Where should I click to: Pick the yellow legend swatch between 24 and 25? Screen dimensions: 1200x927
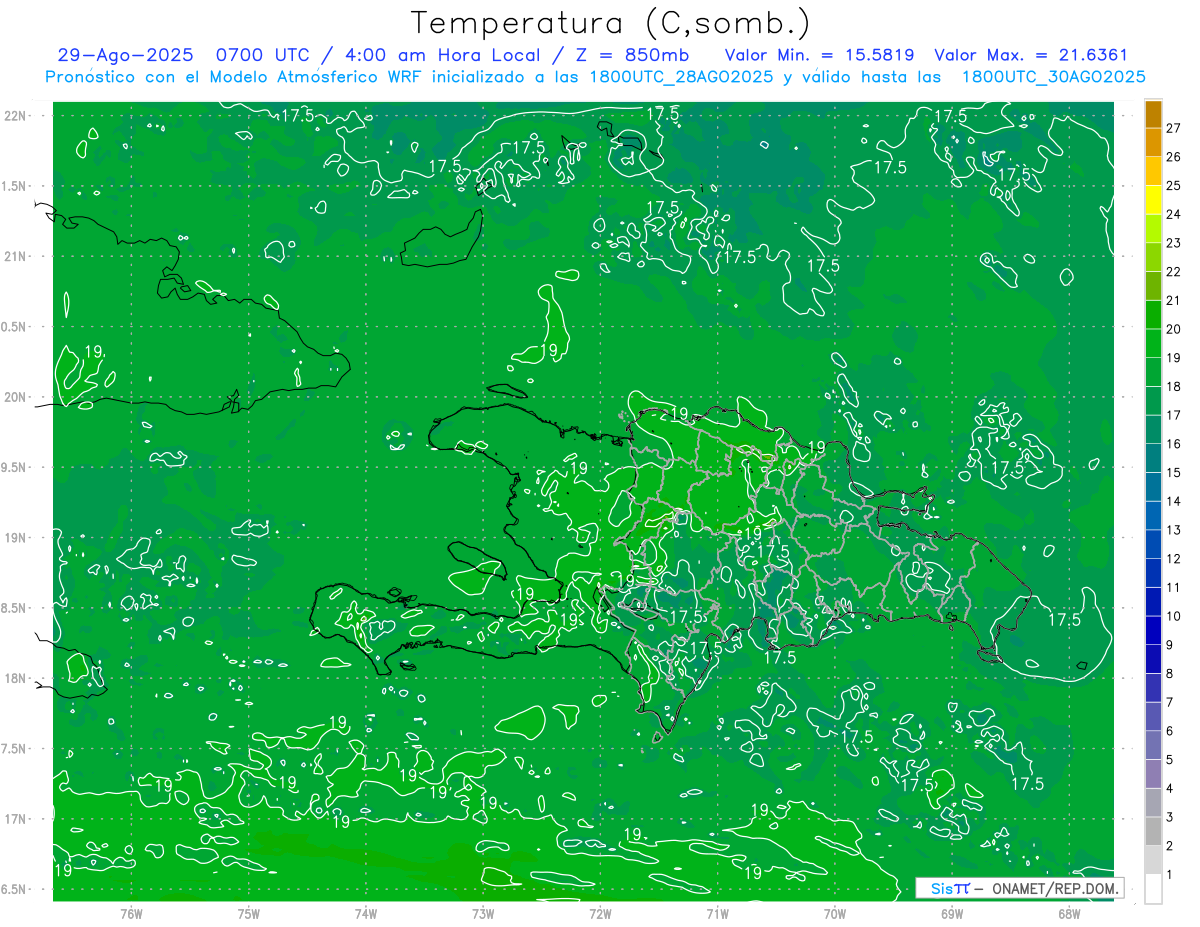(1153, 200)
